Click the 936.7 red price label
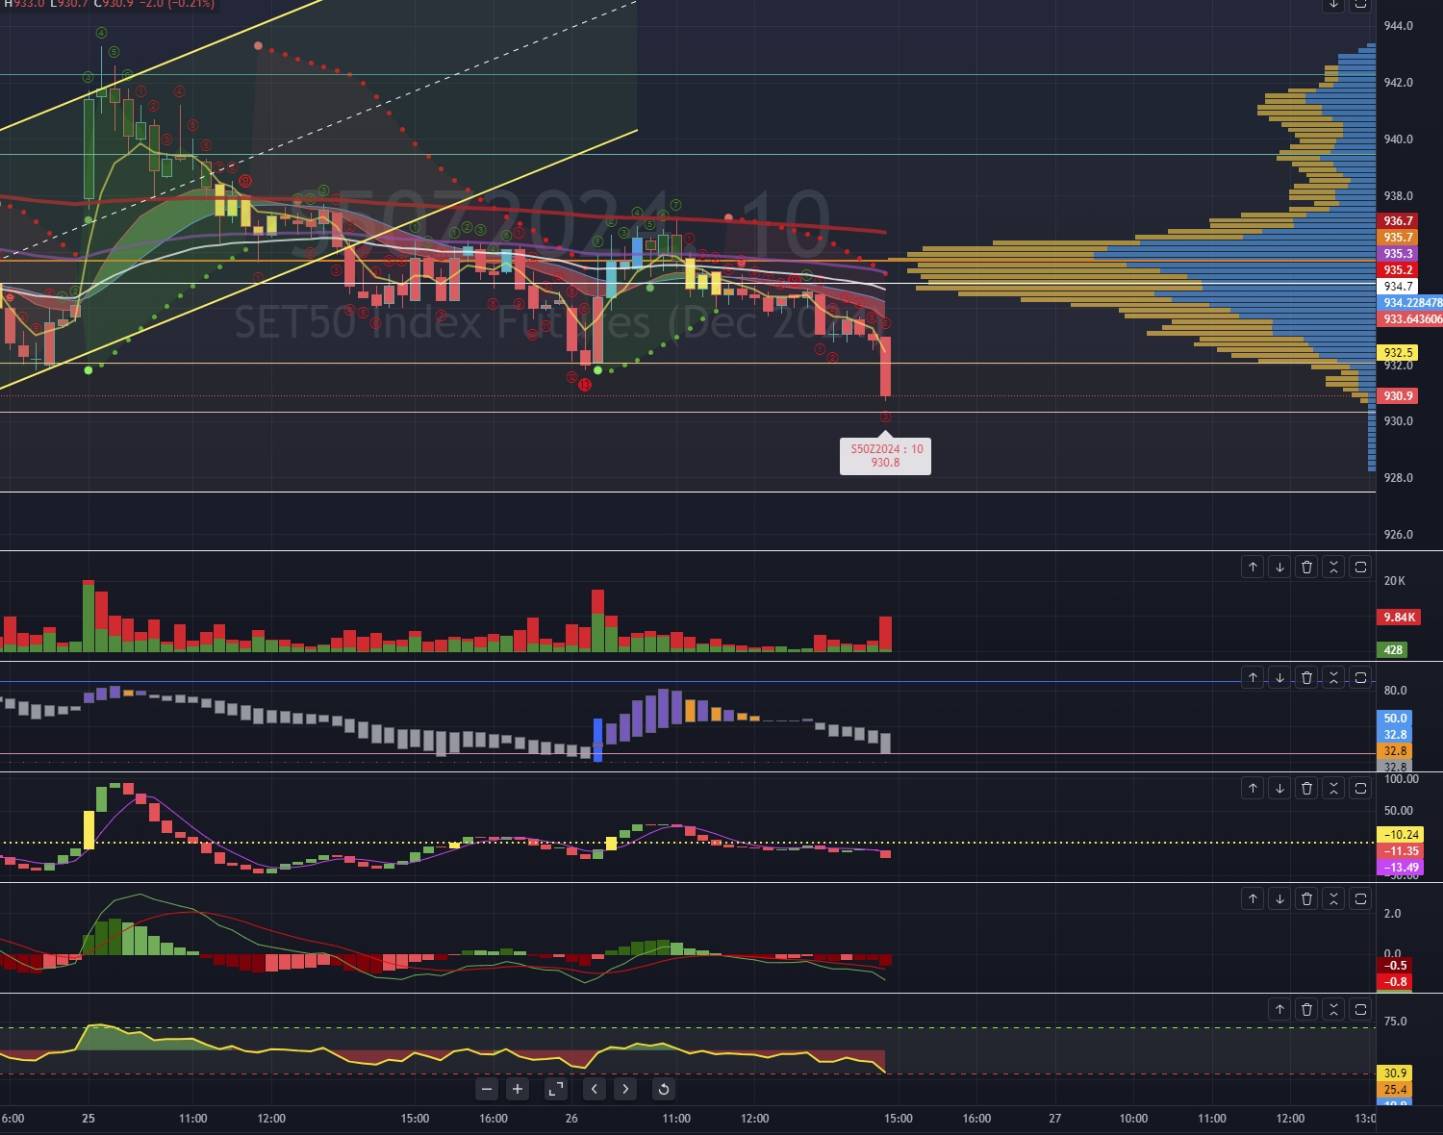Viewport: 1443px width, 1135px height. click(x=1398, y=221)
